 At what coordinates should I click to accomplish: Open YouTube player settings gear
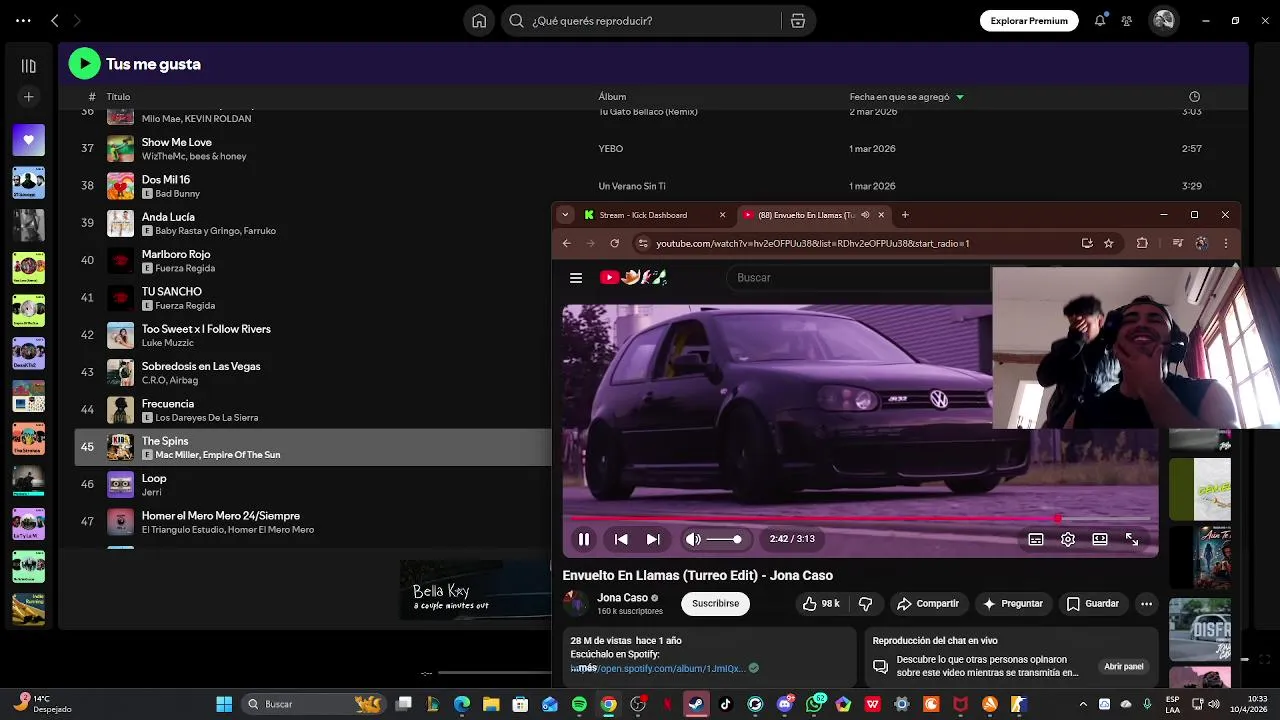[1068, 539]
